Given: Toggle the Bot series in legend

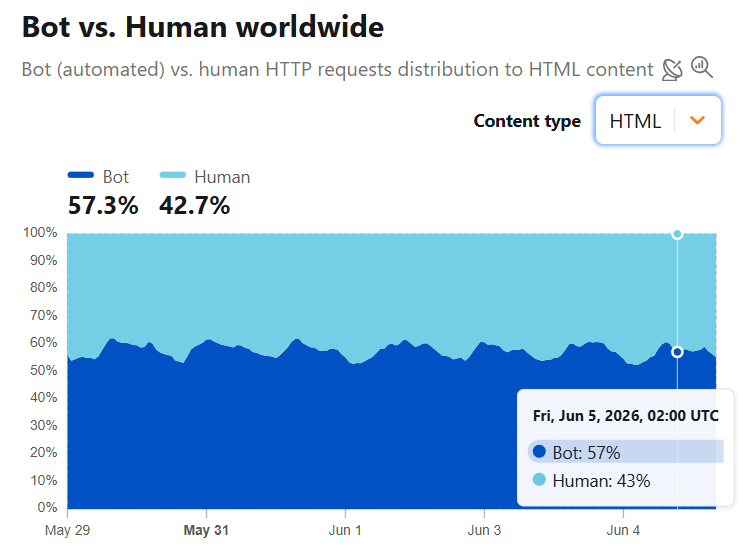Looking at the screenshot, I should coord(99,177).
